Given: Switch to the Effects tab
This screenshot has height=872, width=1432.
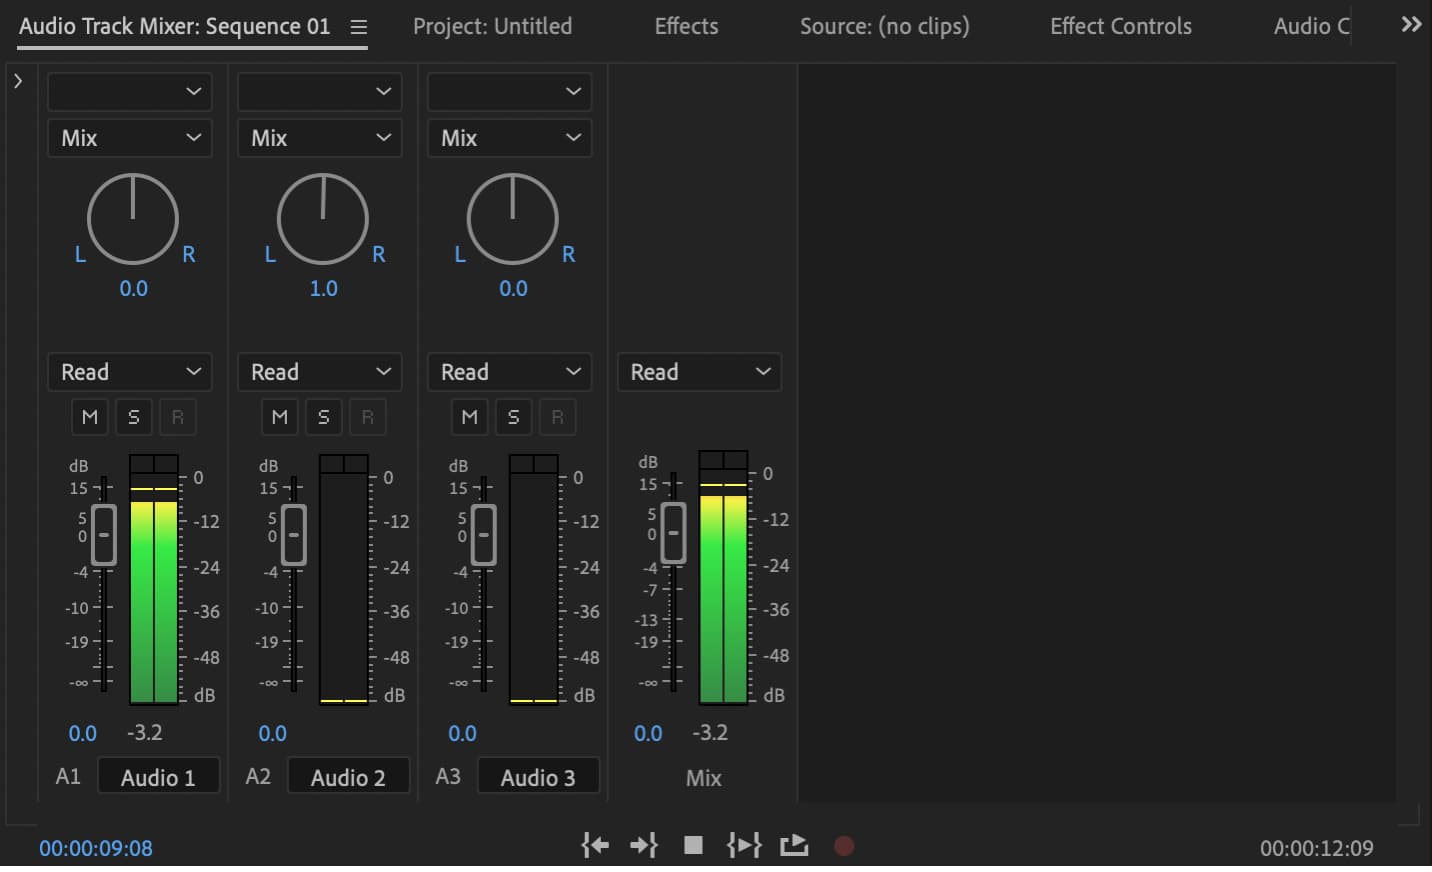Looking at the screenshot, I should [686, 27].
